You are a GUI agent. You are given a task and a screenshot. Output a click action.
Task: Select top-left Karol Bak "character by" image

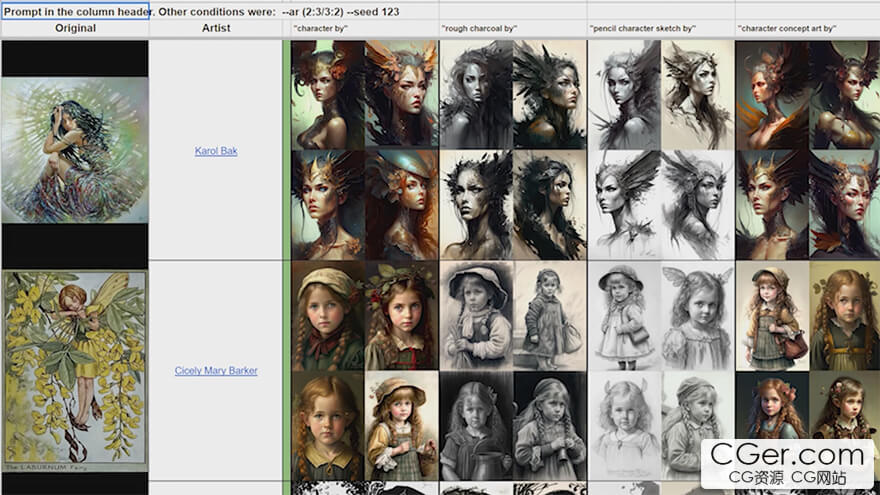pyautogui.click(x=328, y=95)
